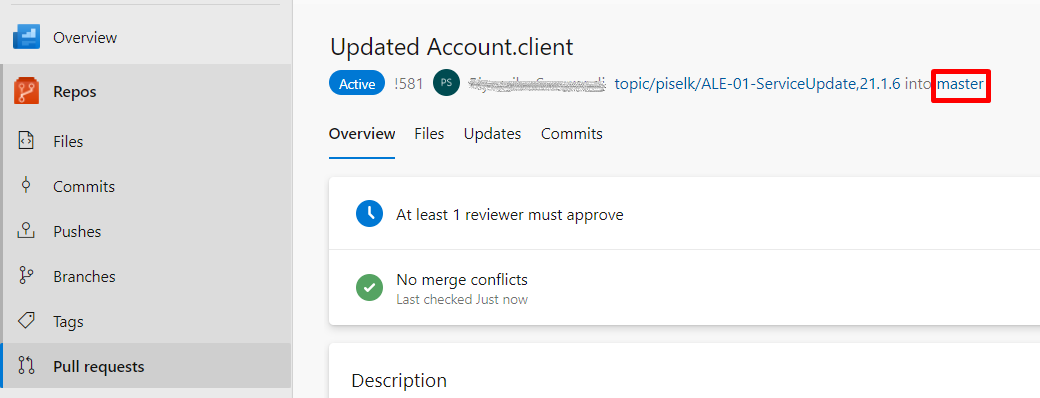Screen dimensions: 1040x398
Task: Click the Branches icon
Action: [26, 276]
